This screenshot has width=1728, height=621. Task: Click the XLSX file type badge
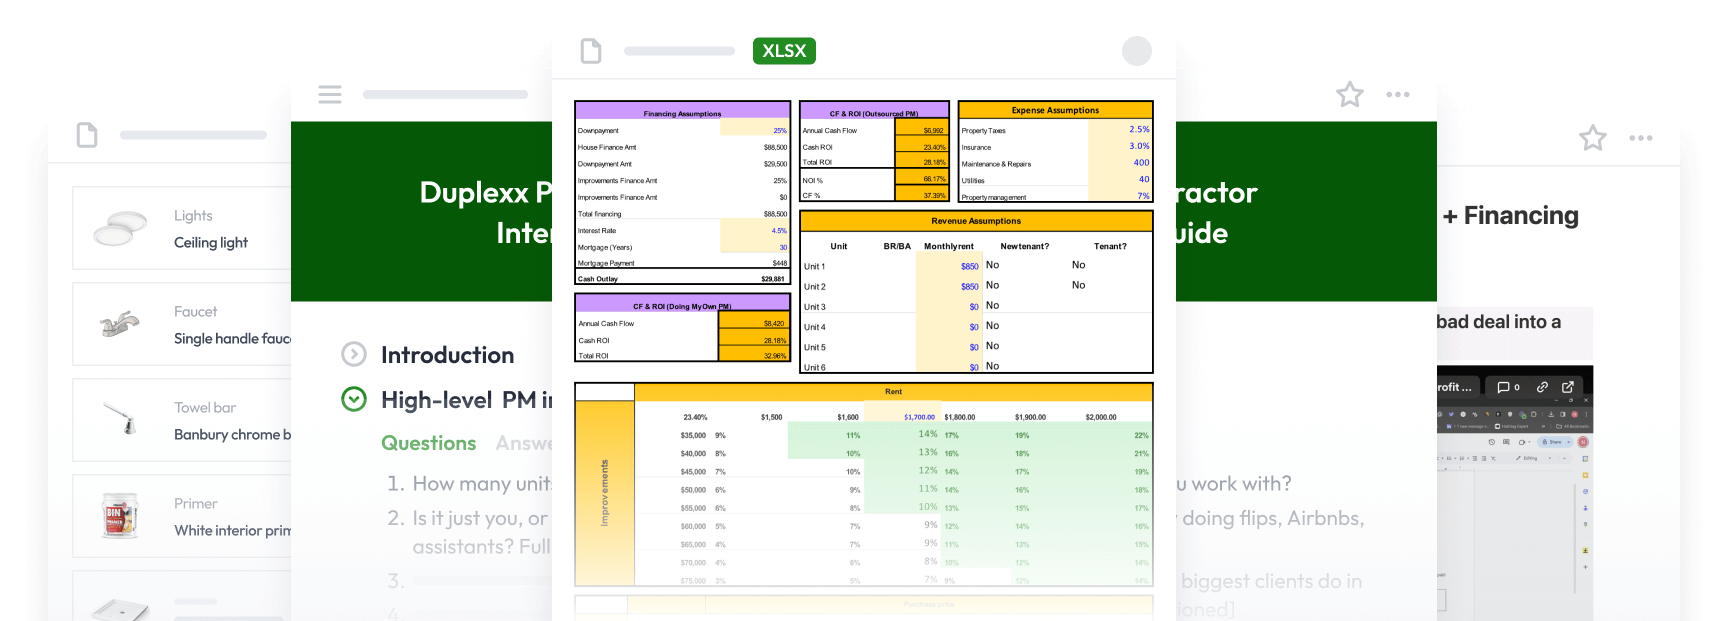tap(783, 51)
